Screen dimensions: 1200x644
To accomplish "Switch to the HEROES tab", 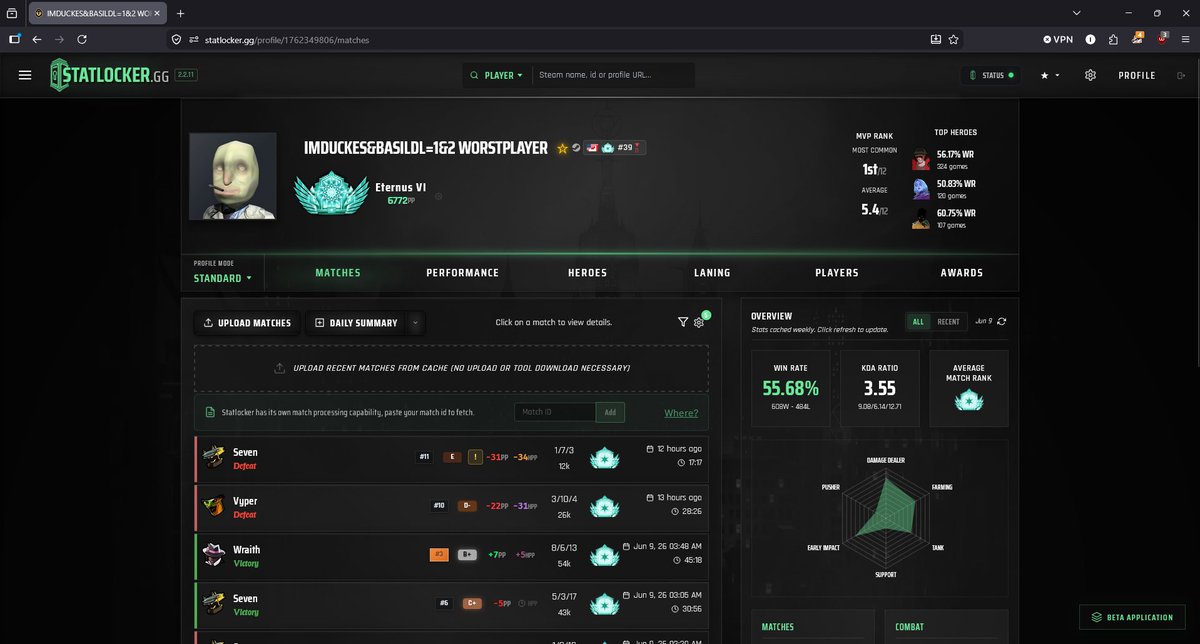I will point(587,272).
